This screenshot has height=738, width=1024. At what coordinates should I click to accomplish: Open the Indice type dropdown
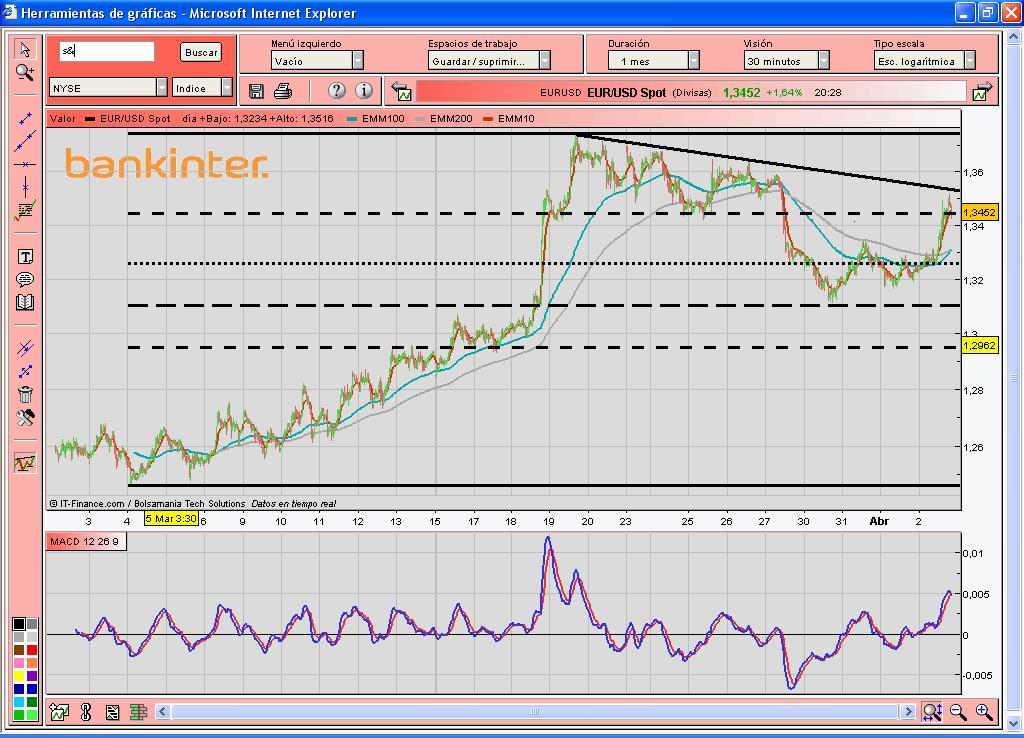coord(202,88)
